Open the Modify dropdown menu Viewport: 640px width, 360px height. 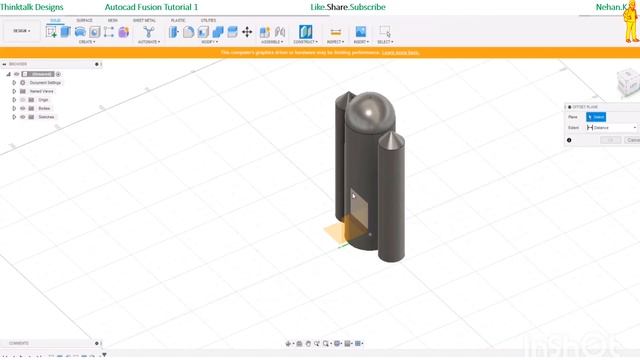point(210,42)
